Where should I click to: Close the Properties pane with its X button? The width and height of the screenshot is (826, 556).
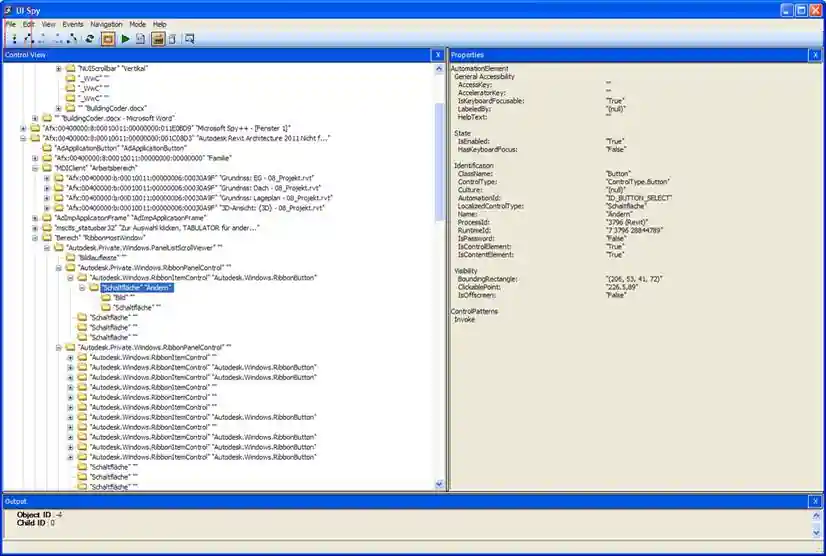tap(817, 54)
